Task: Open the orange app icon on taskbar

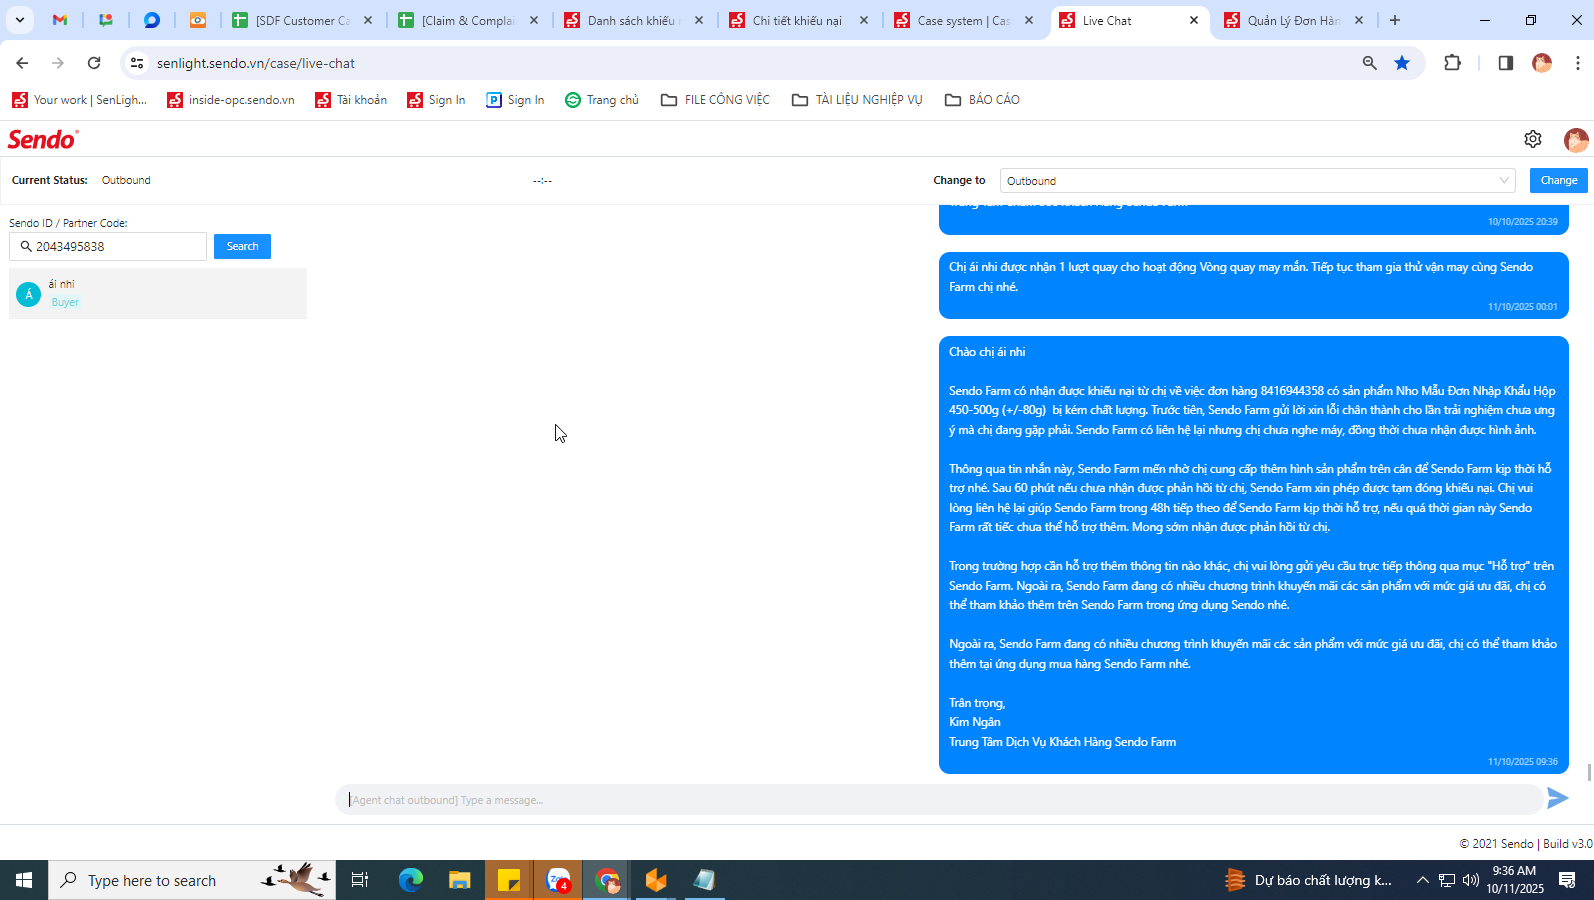Action: click(x=656, y=880)
